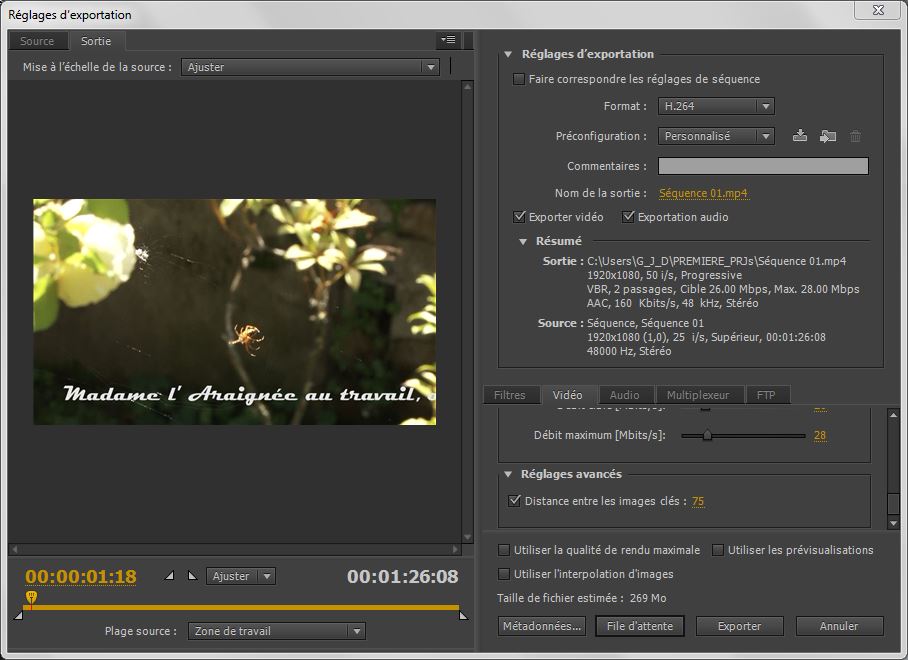Collapse the Réglages avancés section
The image size is (908, 660).
coord(508,474)
